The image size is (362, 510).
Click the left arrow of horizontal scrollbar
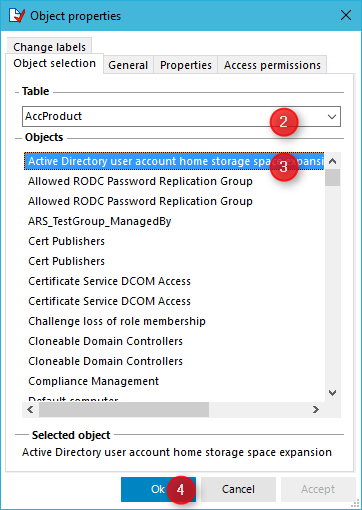pyautogui.click(x=30, y=409)
